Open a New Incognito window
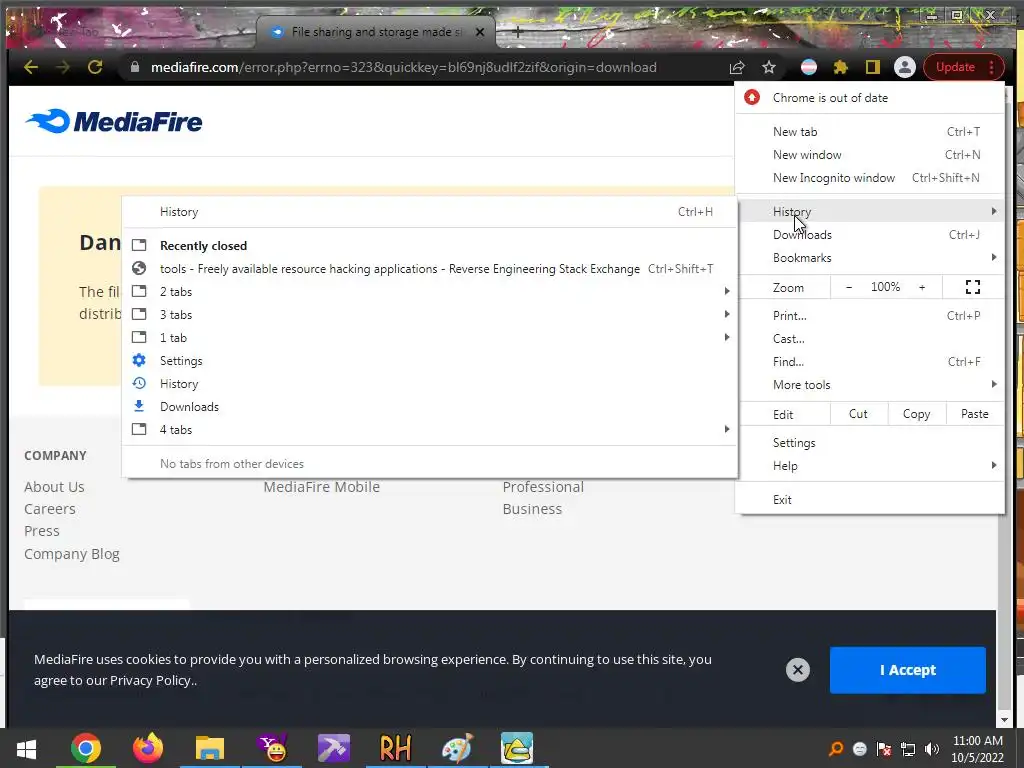1024x768 pixels. [x=870, y=178]
